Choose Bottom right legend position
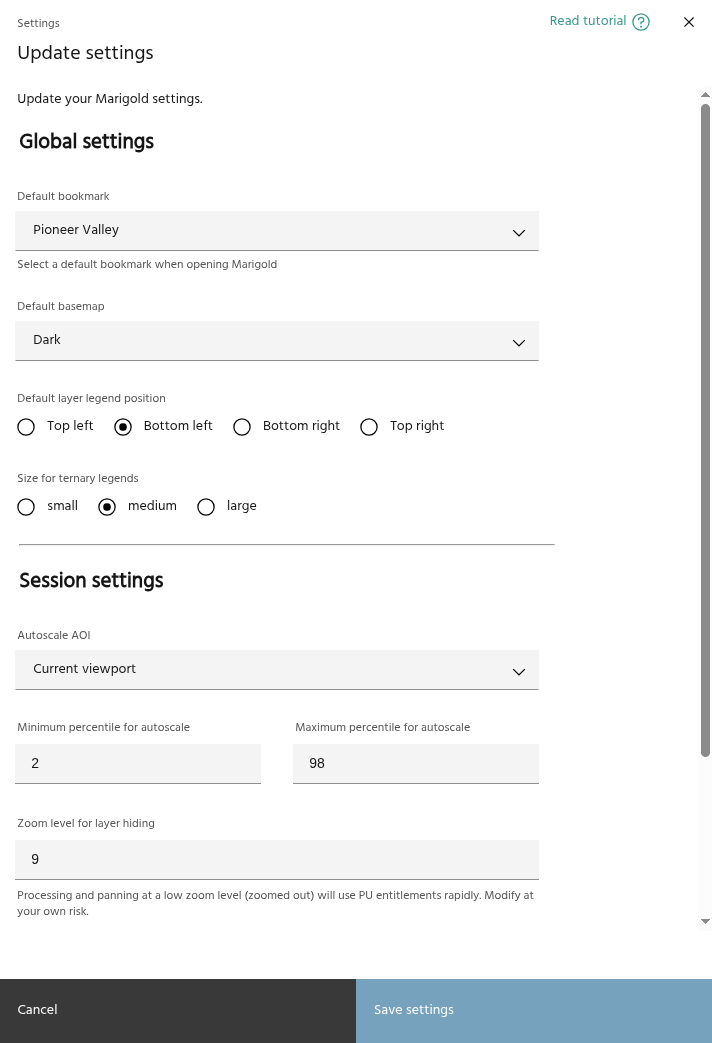The image size is (712, 1043). pos(241,427)
